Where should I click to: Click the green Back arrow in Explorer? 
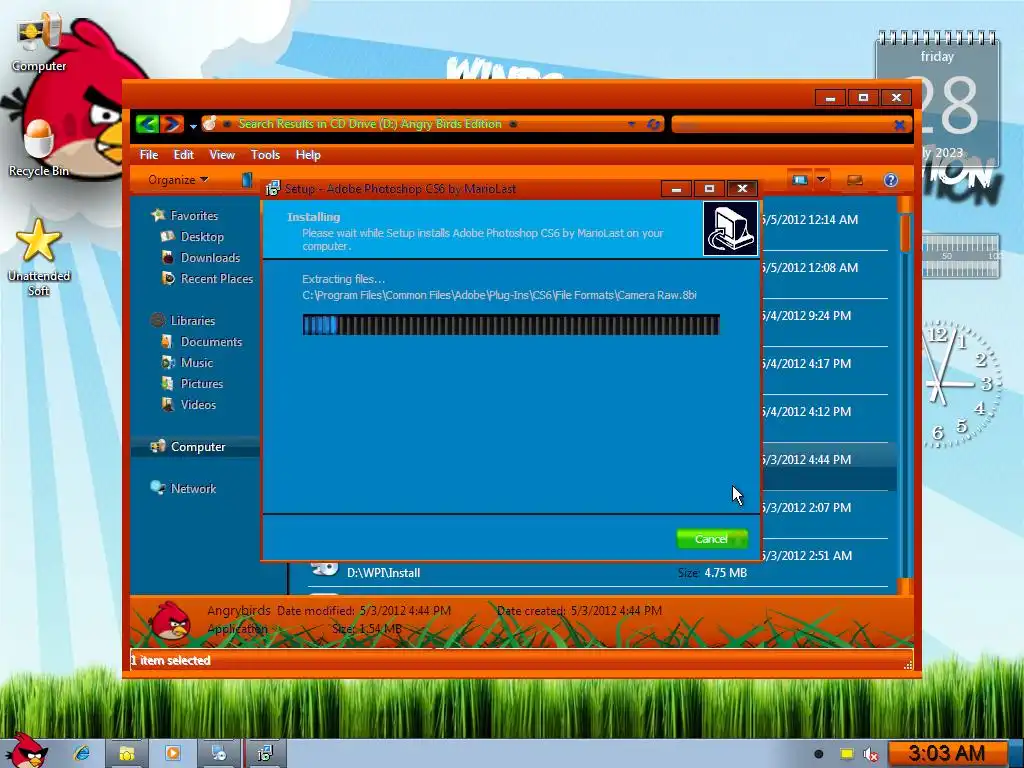148,123
